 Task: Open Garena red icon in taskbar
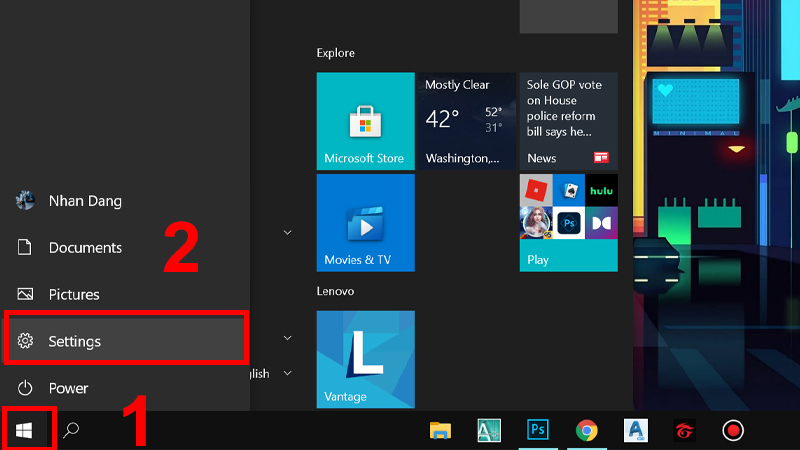point(684,431)
